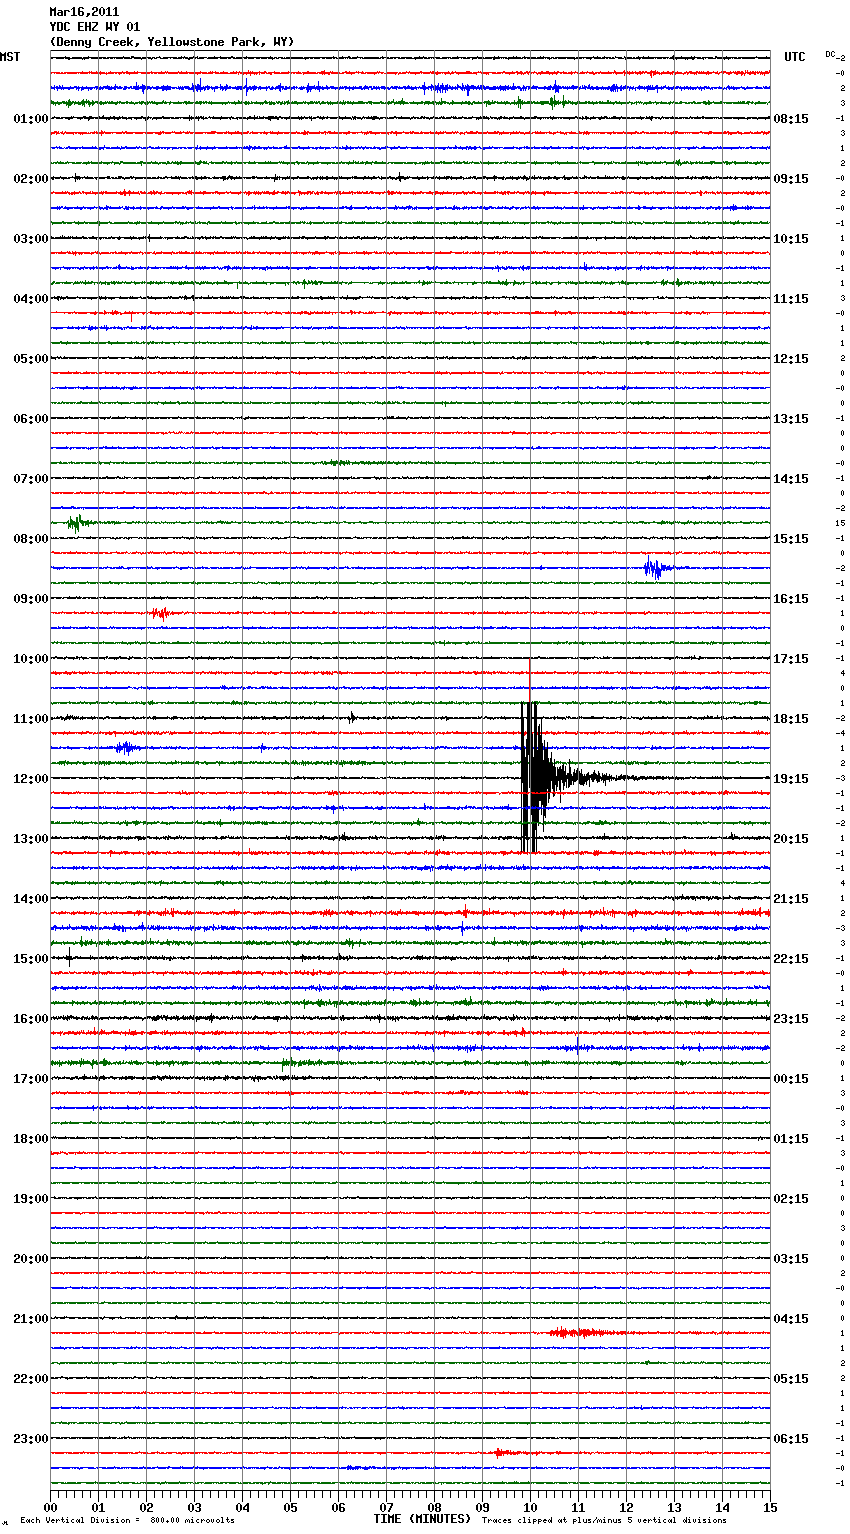Select the 05:00 MST time label

[31, 359]
